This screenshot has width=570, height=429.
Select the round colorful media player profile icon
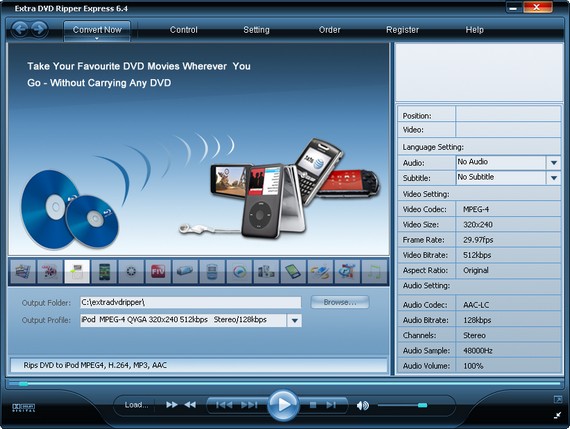coord(239,272)
